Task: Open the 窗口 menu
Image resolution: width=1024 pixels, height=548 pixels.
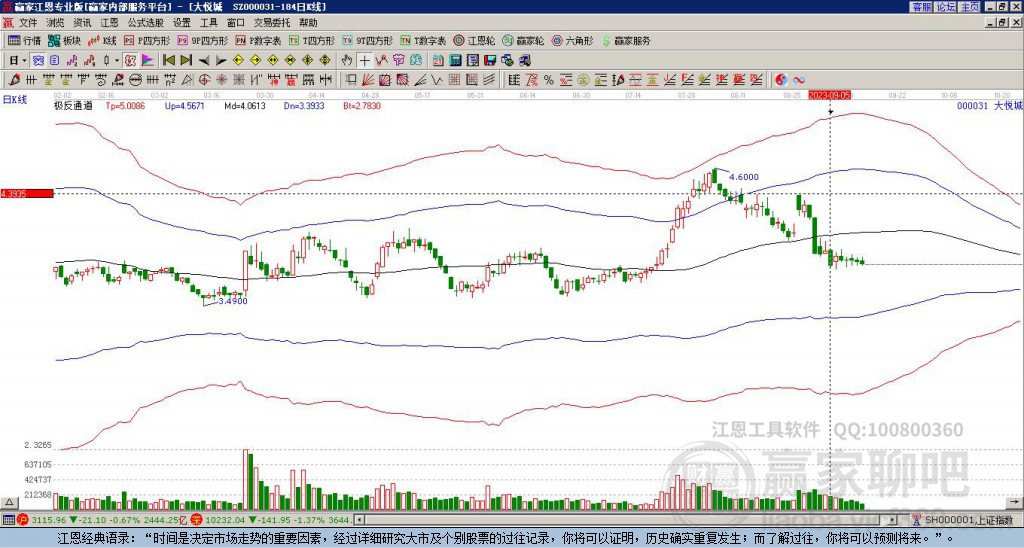Action: coord(236,23)
